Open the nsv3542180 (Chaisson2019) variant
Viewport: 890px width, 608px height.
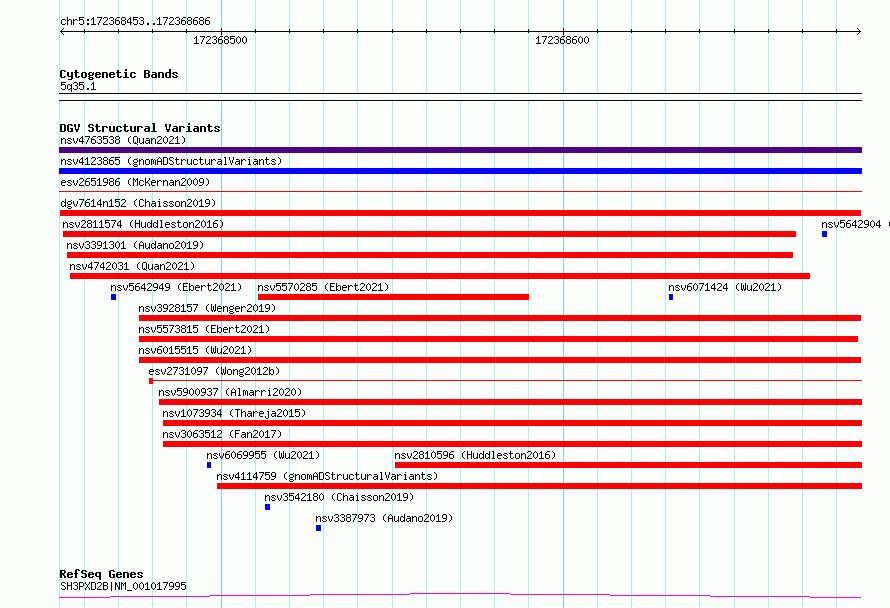coord(339,497)
